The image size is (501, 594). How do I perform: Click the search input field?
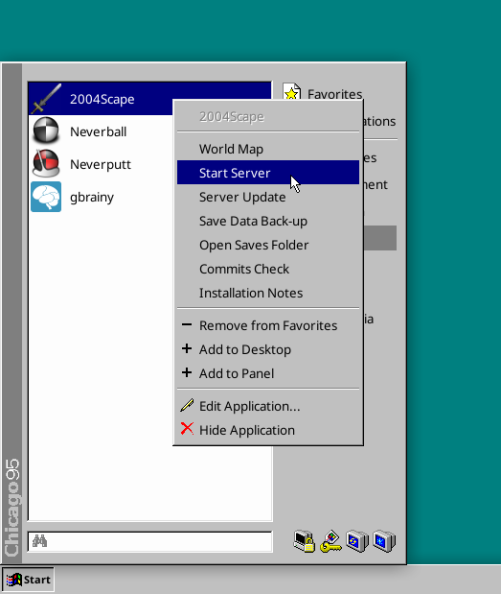(x=150, y=541)
